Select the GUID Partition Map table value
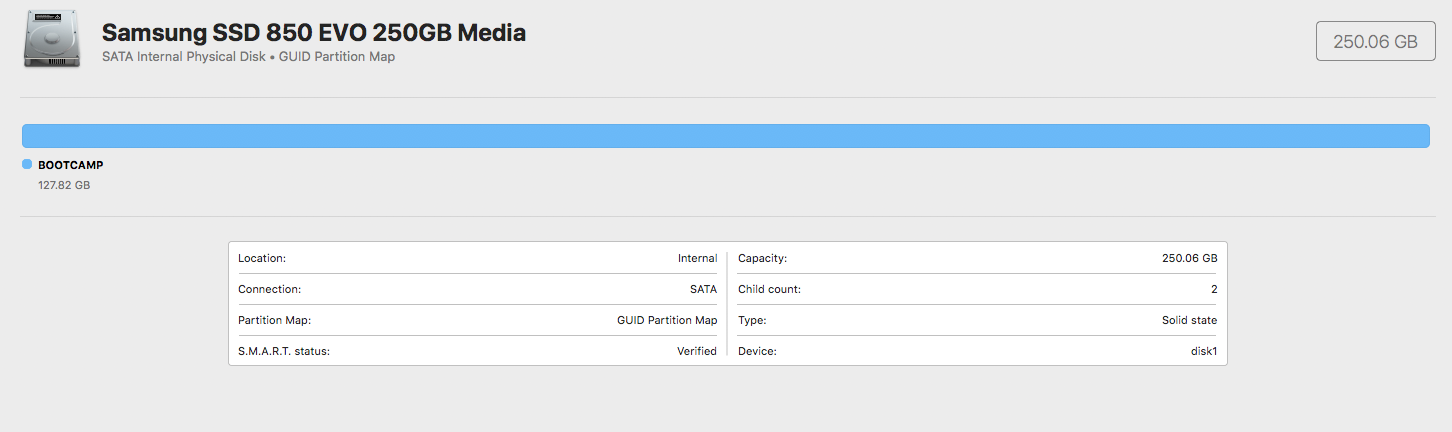 pos(666,320)
